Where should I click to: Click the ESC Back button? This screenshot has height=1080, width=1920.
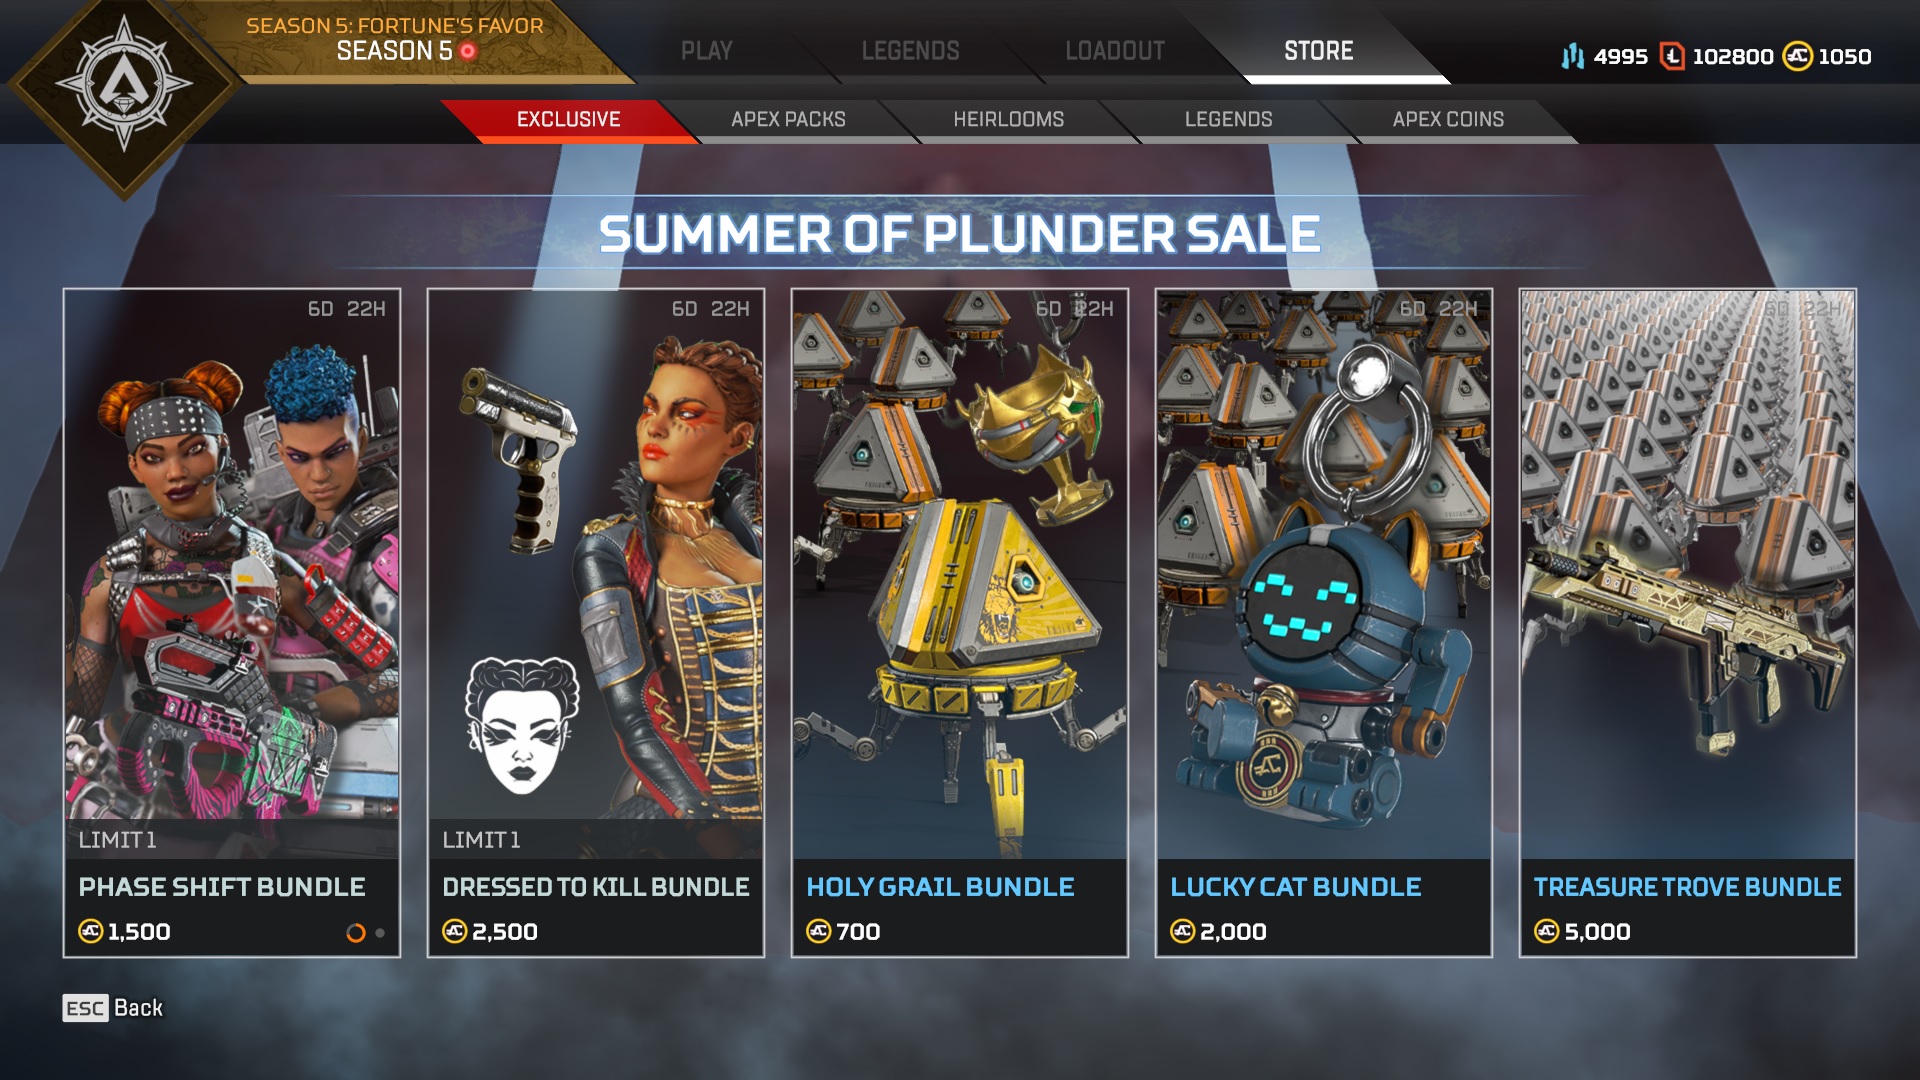[113, 1008]
